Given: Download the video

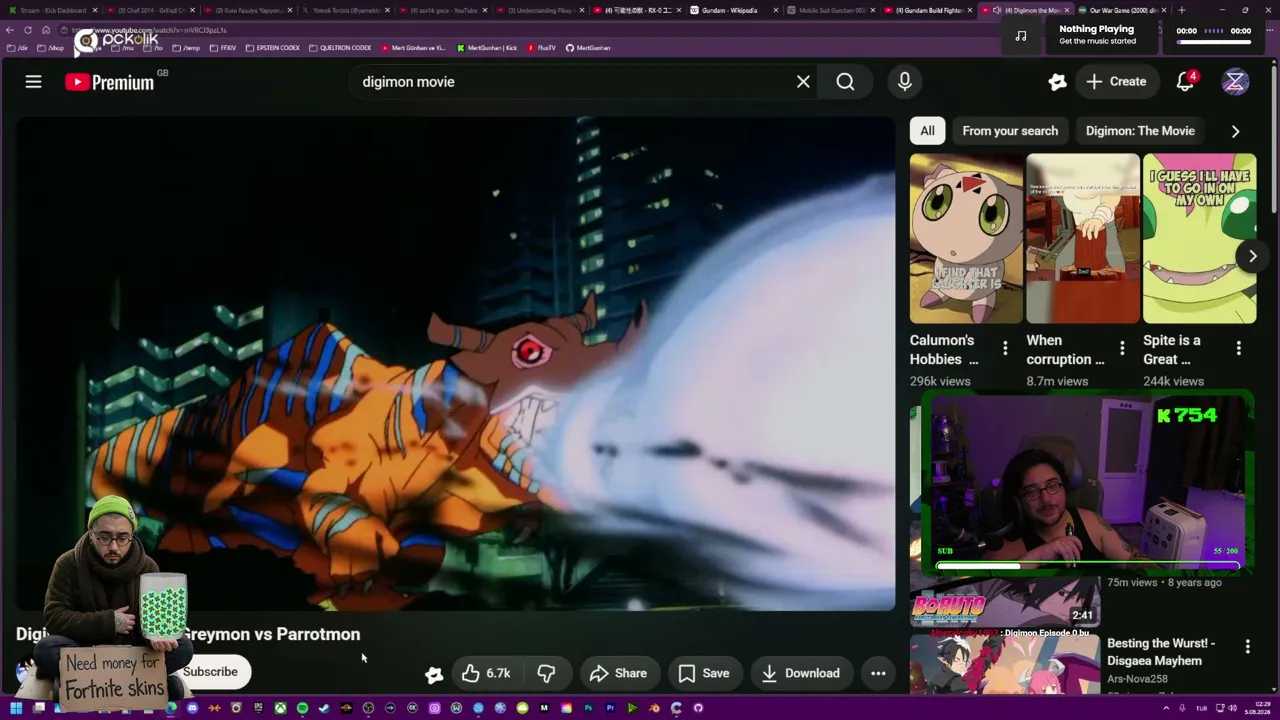Looking at the screenshot, I should pos(801,674).
